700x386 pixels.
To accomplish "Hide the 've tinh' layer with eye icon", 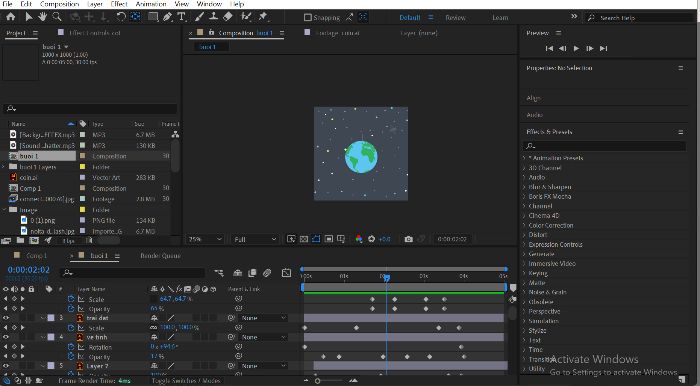I will pyautogui.click(x=6, y=337).
